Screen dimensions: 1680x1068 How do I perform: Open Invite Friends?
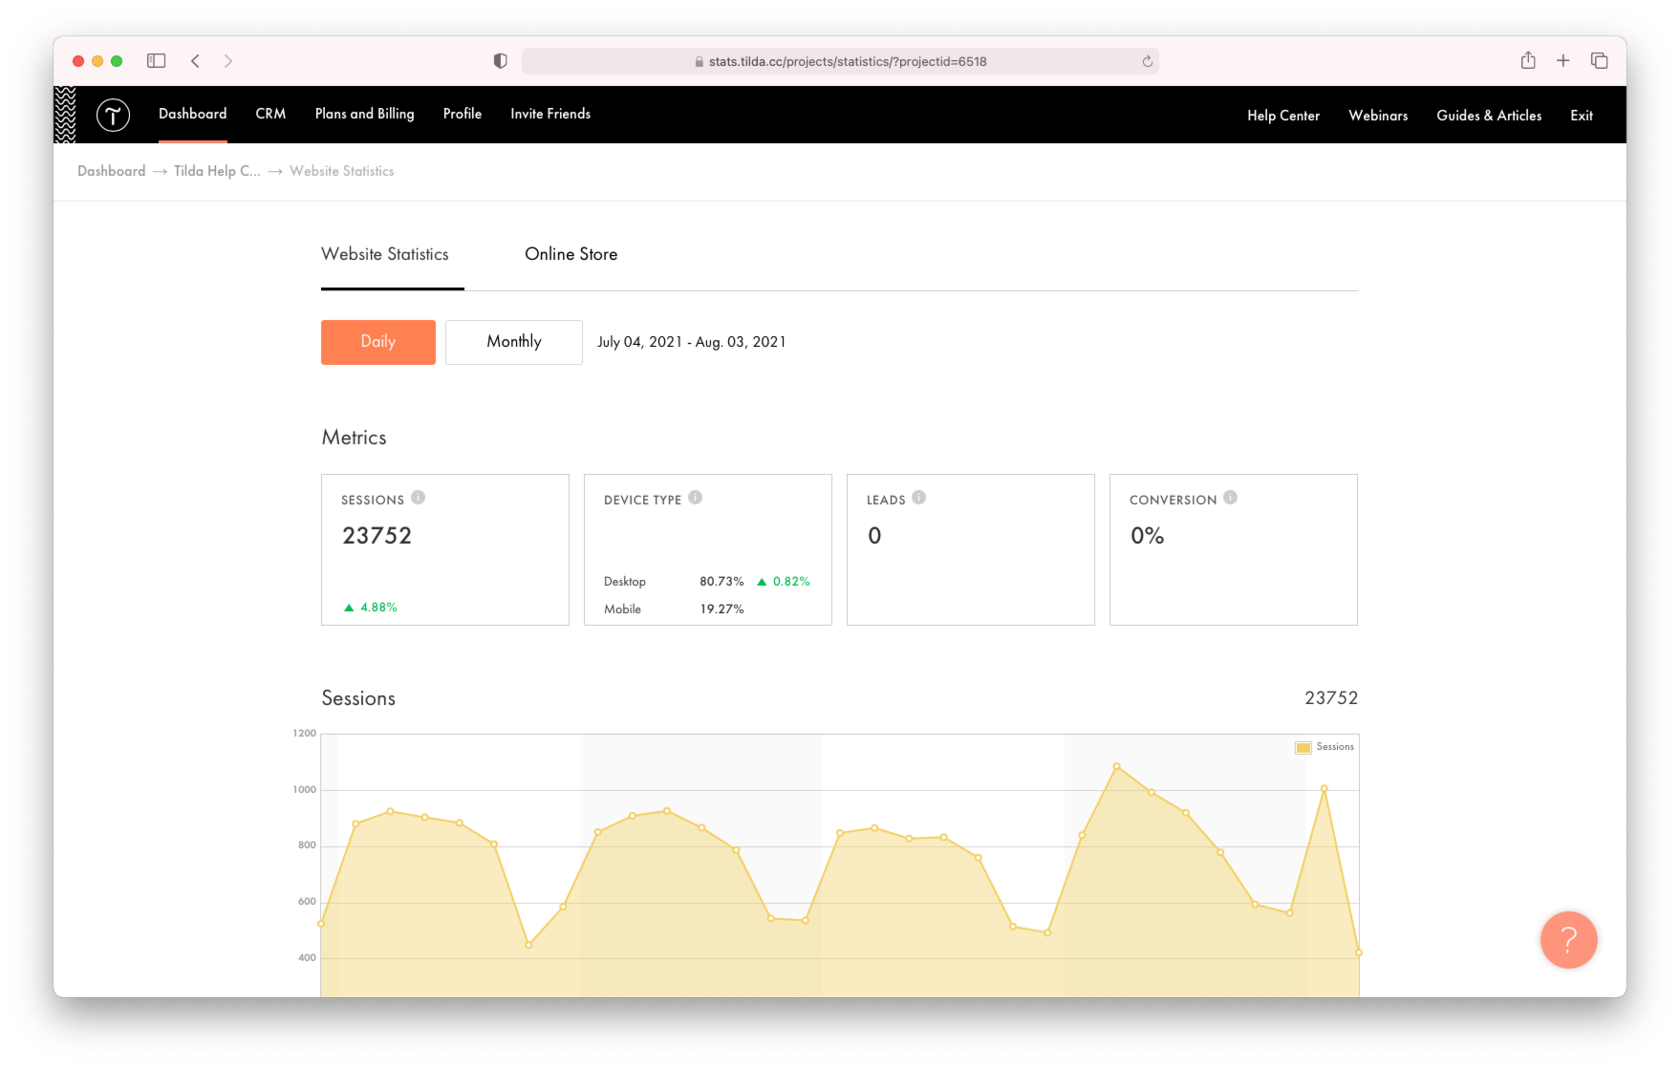click(x=550, y=114)
